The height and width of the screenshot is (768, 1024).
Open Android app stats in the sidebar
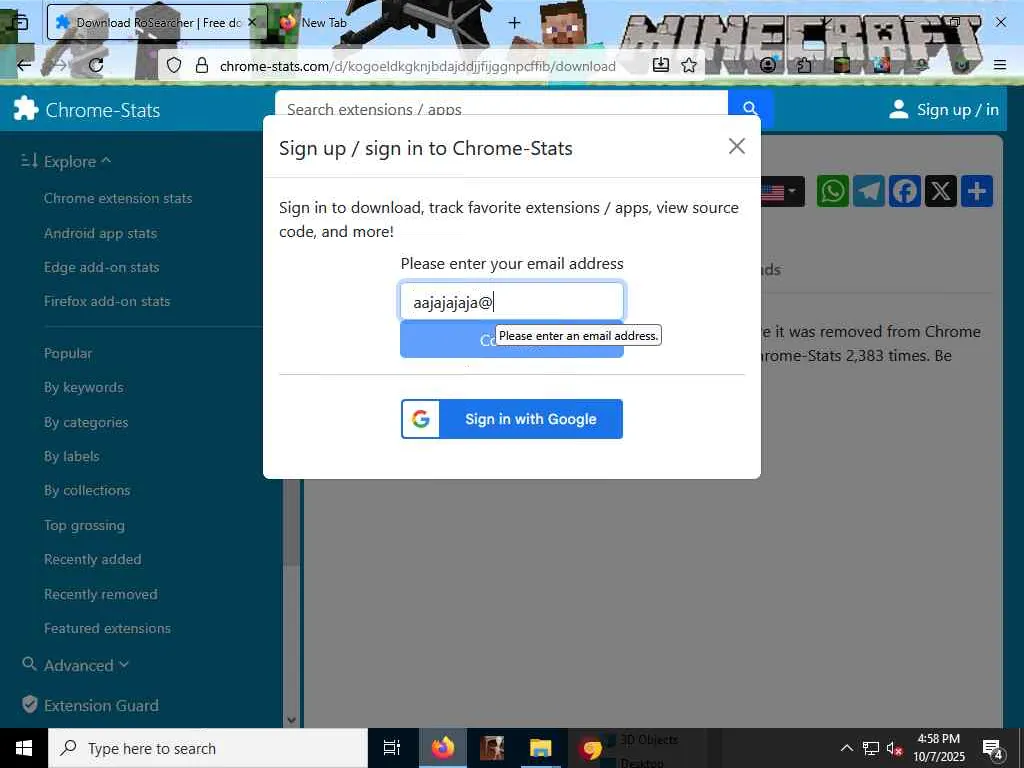pyautogui.click(x=101, y=233)
